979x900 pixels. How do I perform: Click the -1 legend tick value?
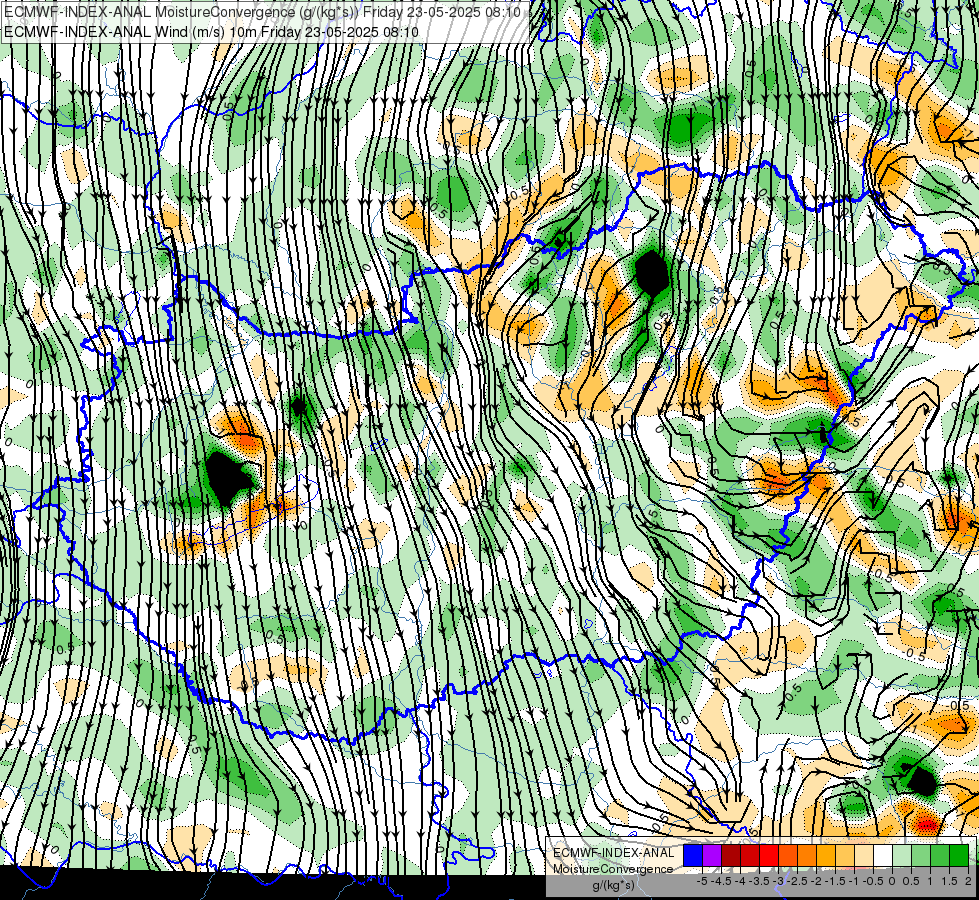(854, 881)
